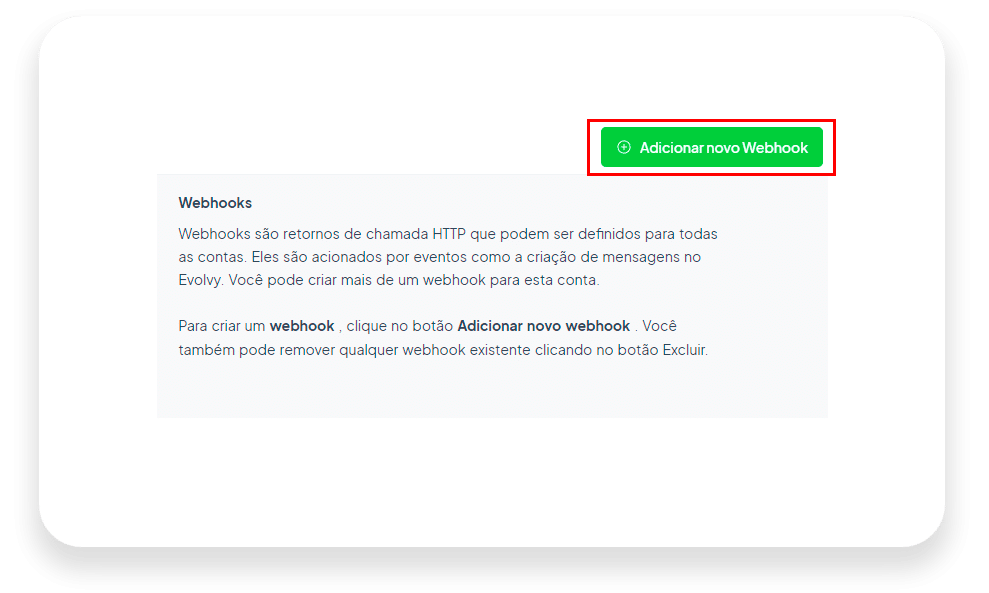Click the plus circle icon in green button

tap(624, 147)
